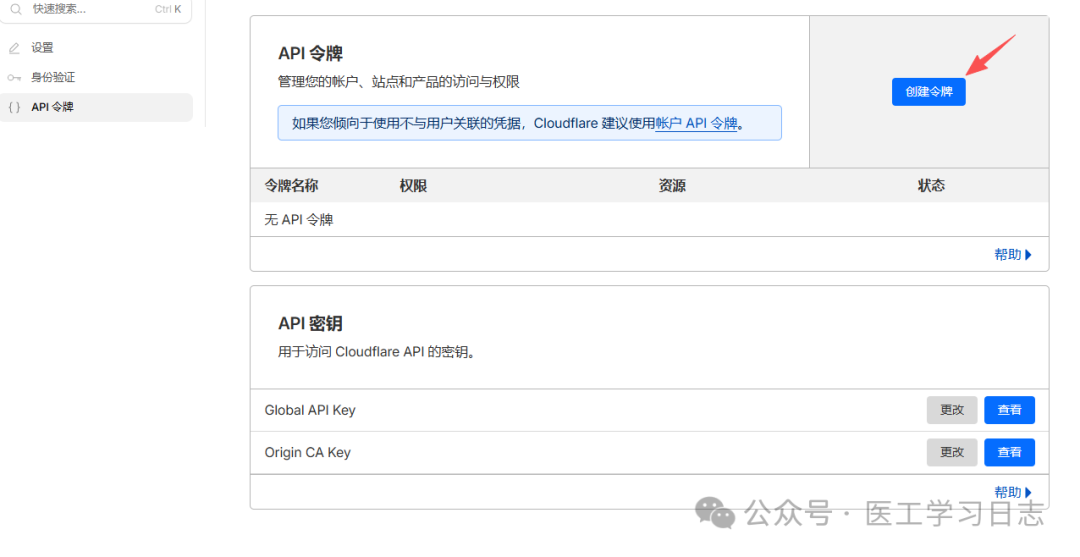Image resolution: width=1080 pixels, height=557 pixels.
Task: Click the key icon beside 身份验证
Action: [14, 78]
